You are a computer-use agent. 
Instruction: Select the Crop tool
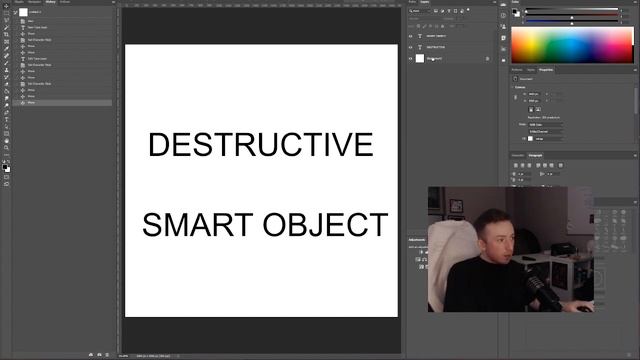(x=6, y=34)
